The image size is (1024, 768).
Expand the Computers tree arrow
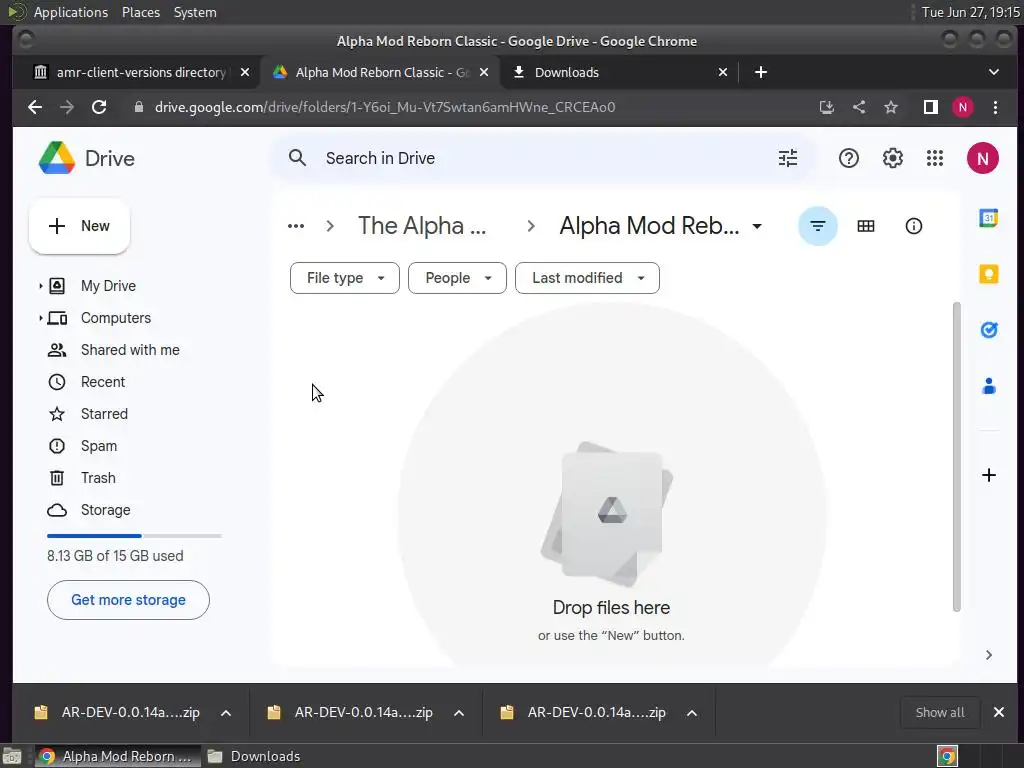pos(40,318)
